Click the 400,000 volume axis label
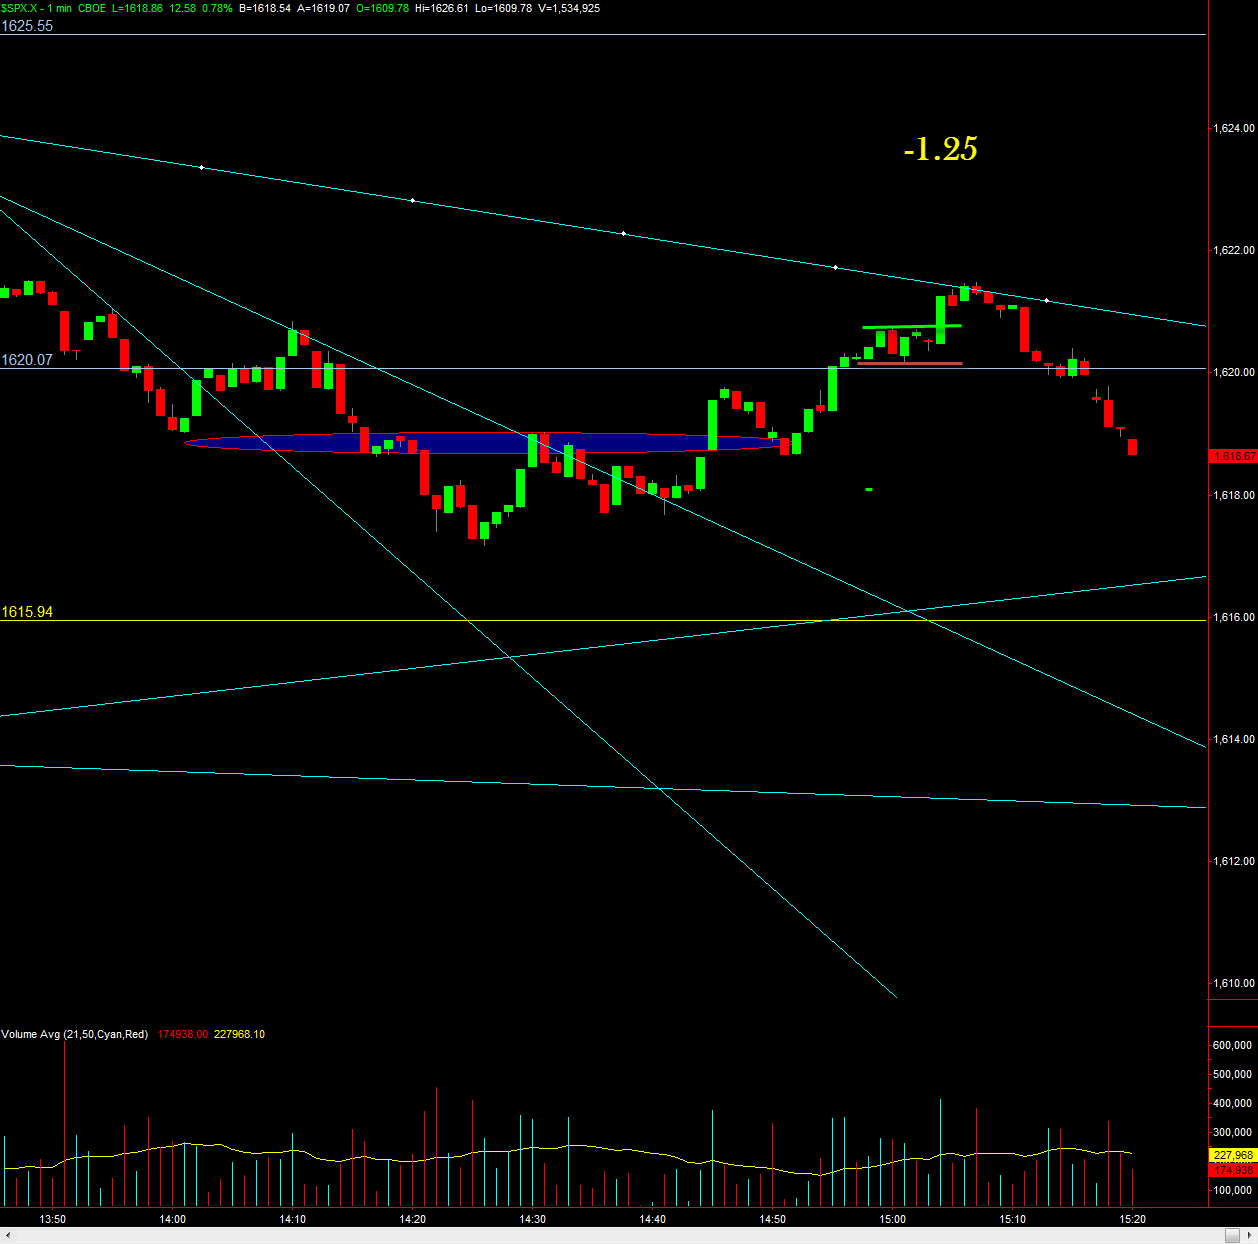This screenshot has height=1244, width=1258. [x=1232, y=1103]
